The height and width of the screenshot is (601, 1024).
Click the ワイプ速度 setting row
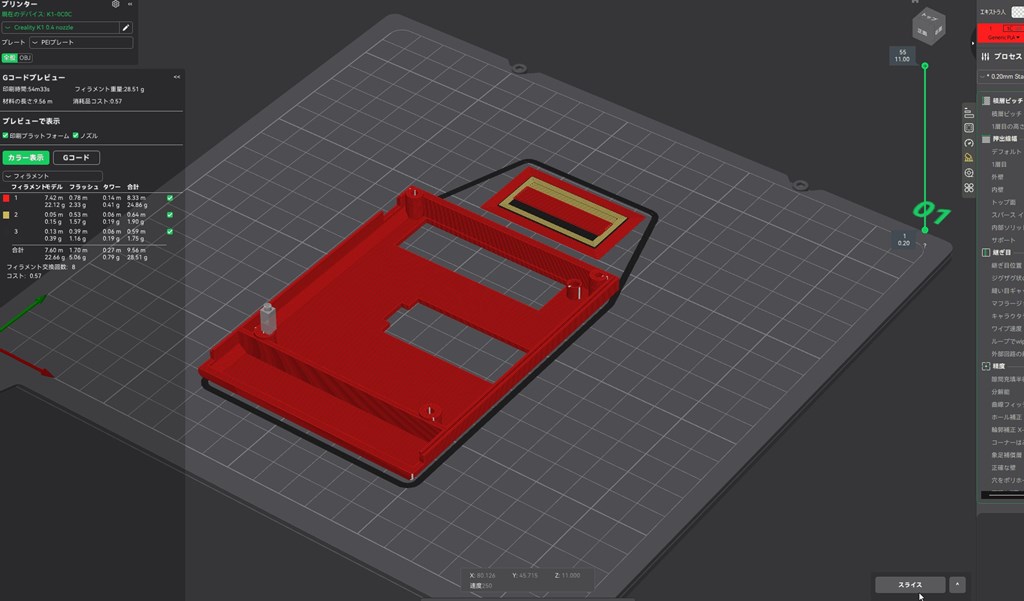(1006, 329)
